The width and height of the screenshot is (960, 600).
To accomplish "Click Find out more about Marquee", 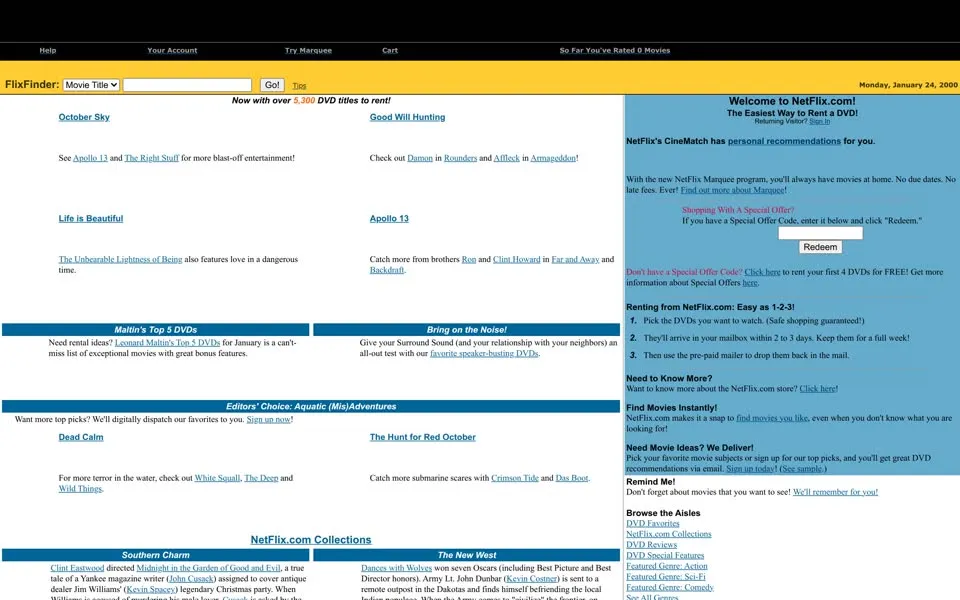I will tap(733, 190).
